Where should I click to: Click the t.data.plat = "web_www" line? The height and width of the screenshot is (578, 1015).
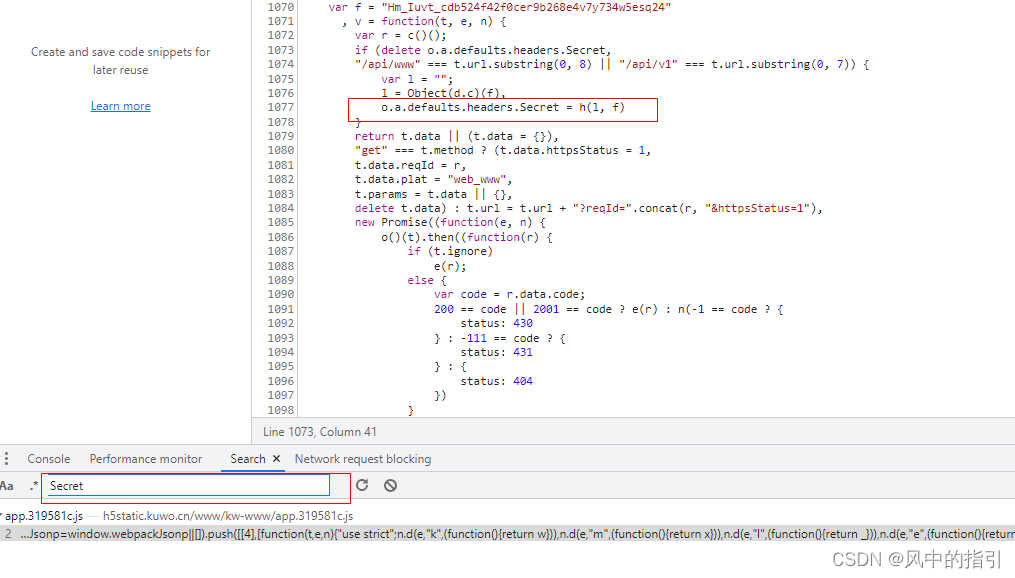click(433, 179)
